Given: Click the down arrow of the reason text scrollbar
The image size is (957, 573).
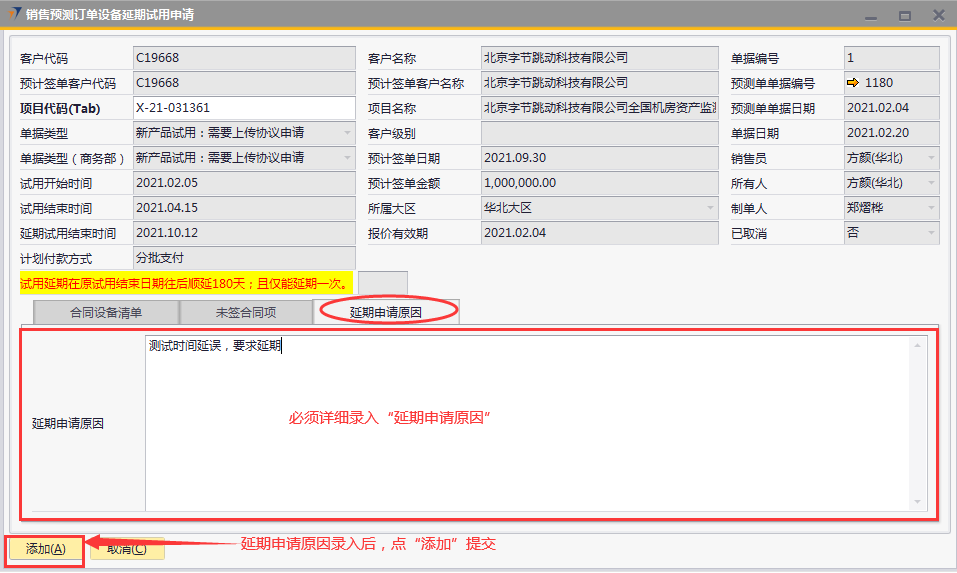Looking at the screenshot, I should 916,502.
